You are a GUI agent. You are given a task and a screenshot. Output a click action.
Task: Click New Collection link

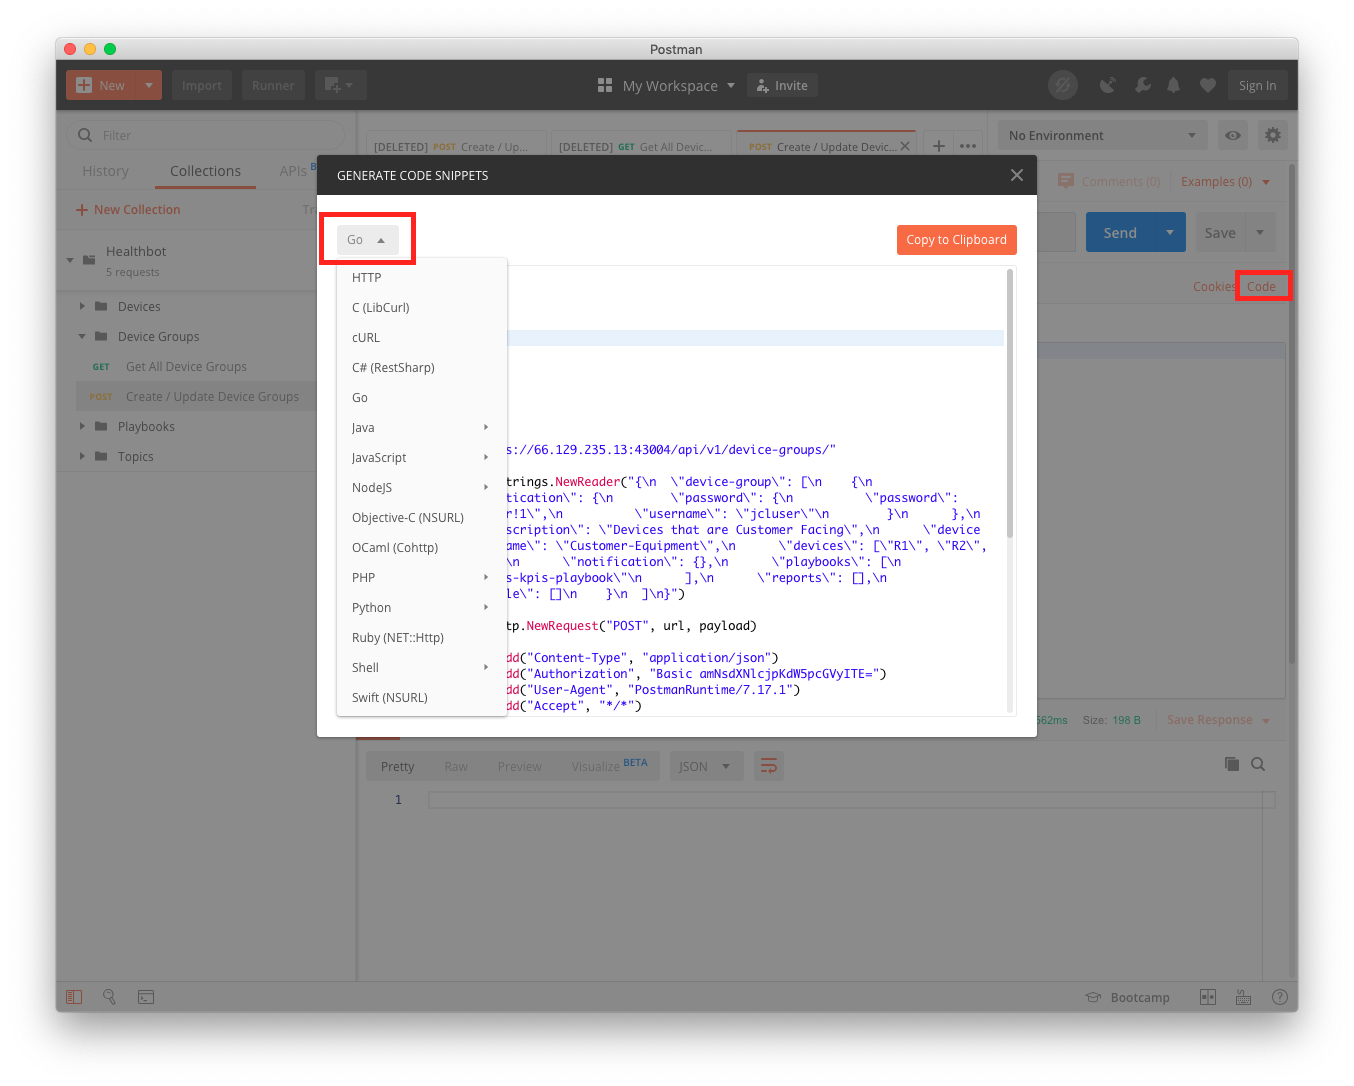pyautogui.click(x=128, y=210)
